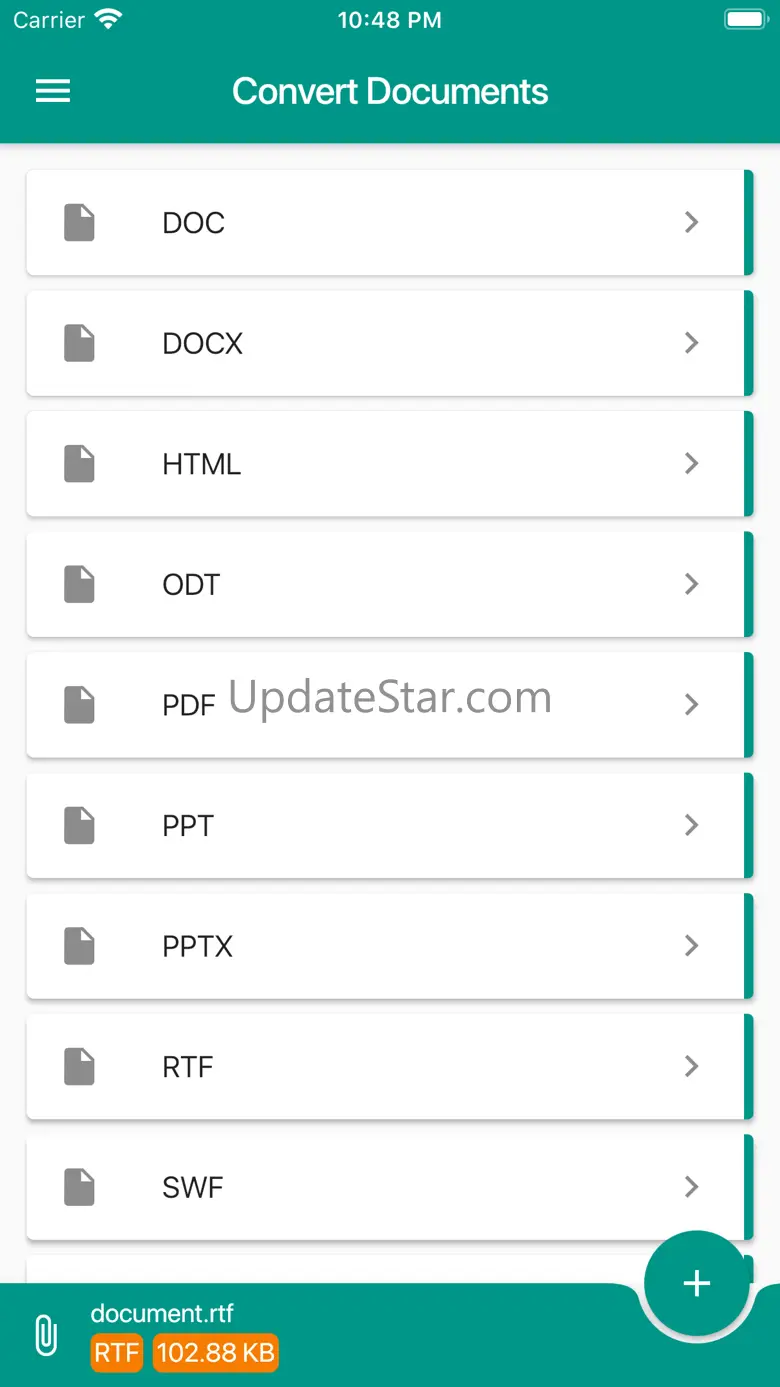Expand the PPTX row chevron
This screenshot has width=780, height=1387.
[691, 946]
